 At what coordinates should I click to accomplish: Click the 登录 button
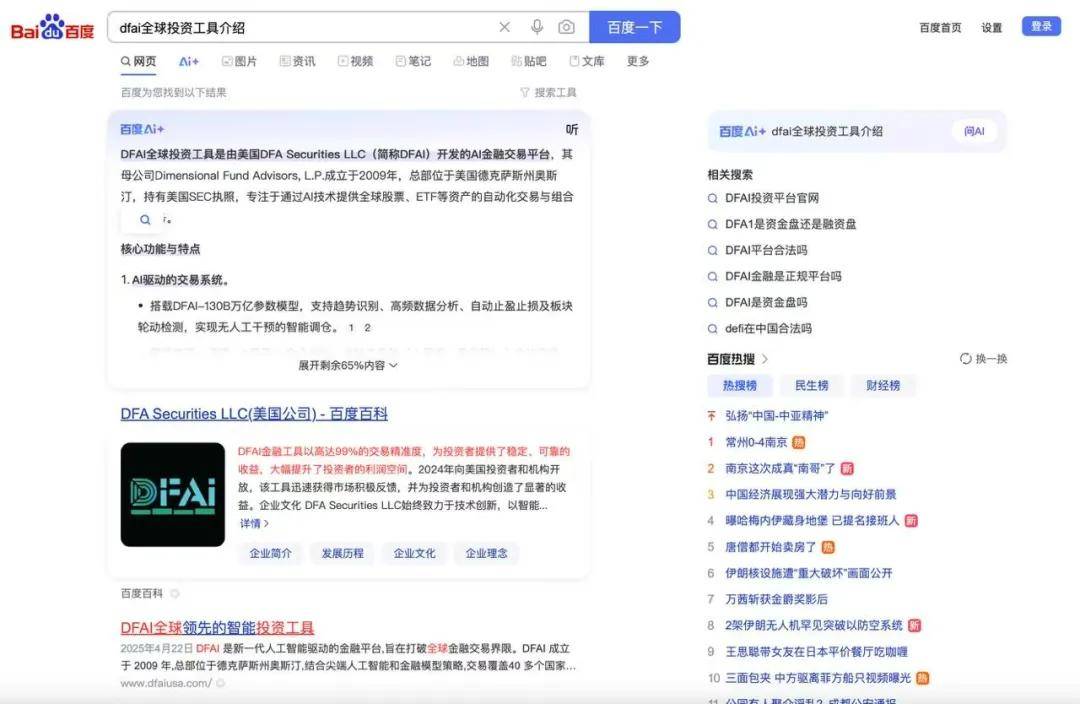(x=1041, y=26)
